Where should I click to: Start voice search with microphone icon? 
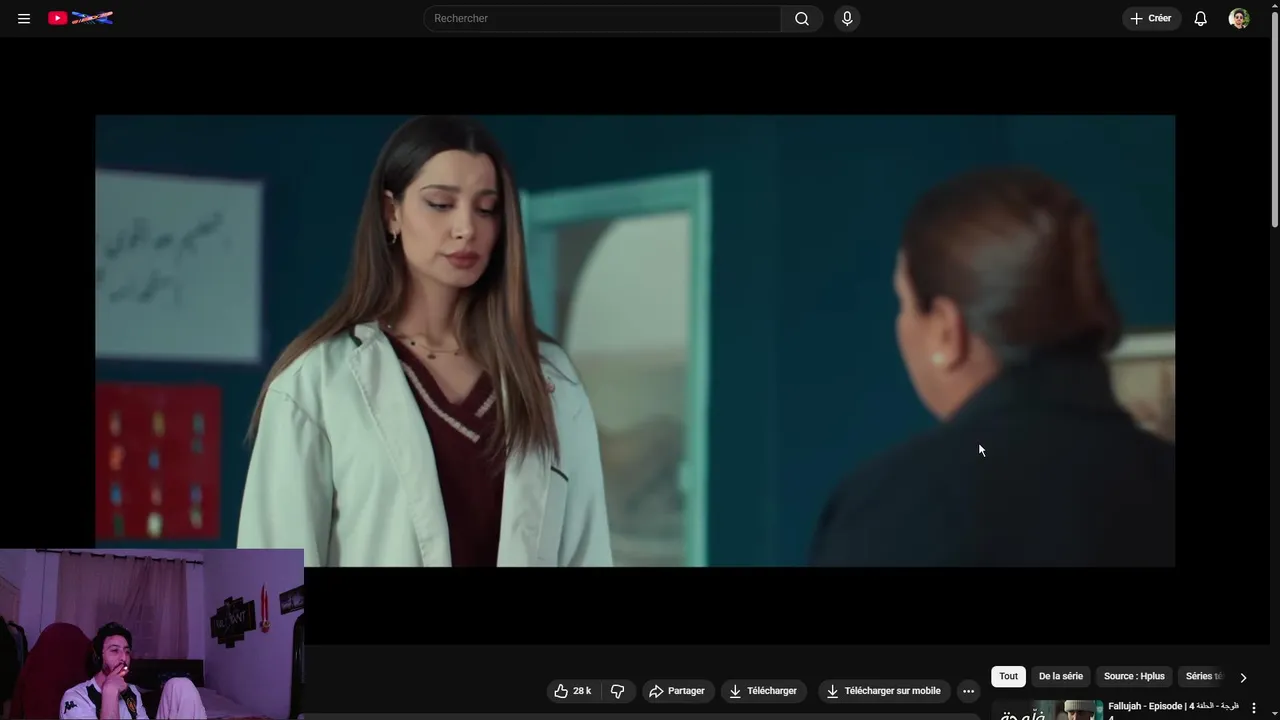(x=847, y=18)
